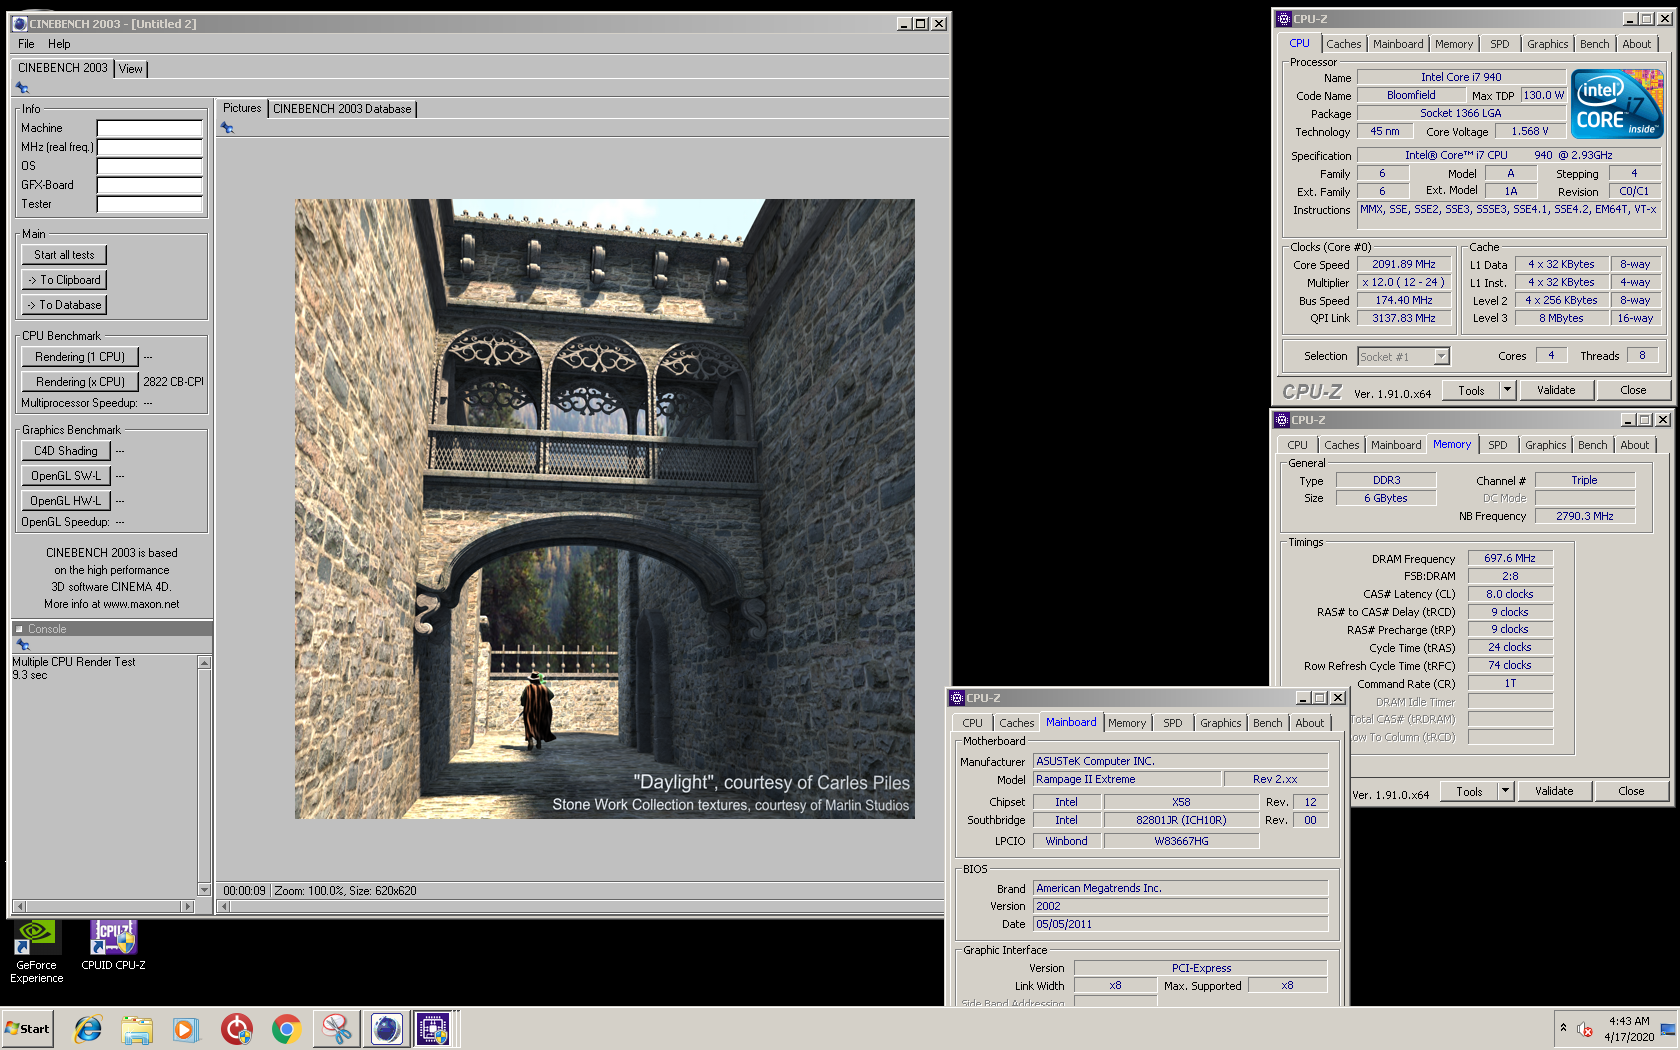The height and width of the screenshot is (1050, 1680).
Task: Switch to CPU tab in the CPU-Z Mainboard window
Action: point(972,723)
